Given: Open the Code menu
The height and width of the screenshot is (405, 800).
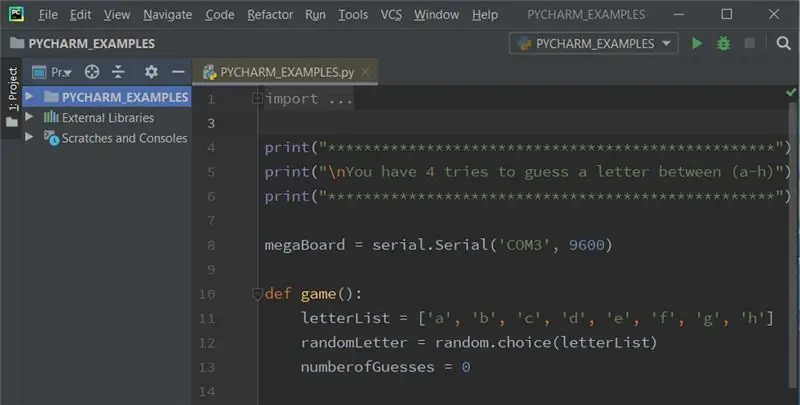Looking at the screenshot, I should (x=219, y=15).
